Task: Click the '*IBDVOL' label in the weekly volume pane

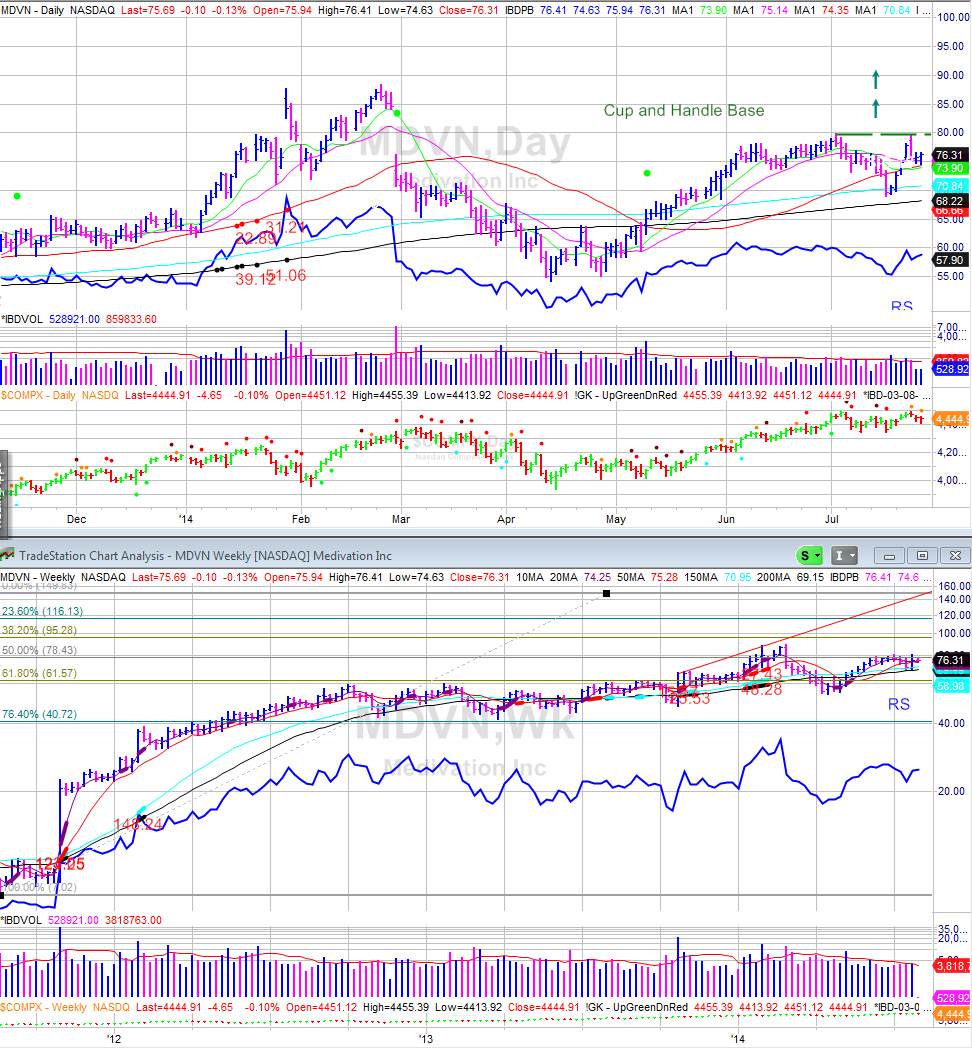Action: 21,920
